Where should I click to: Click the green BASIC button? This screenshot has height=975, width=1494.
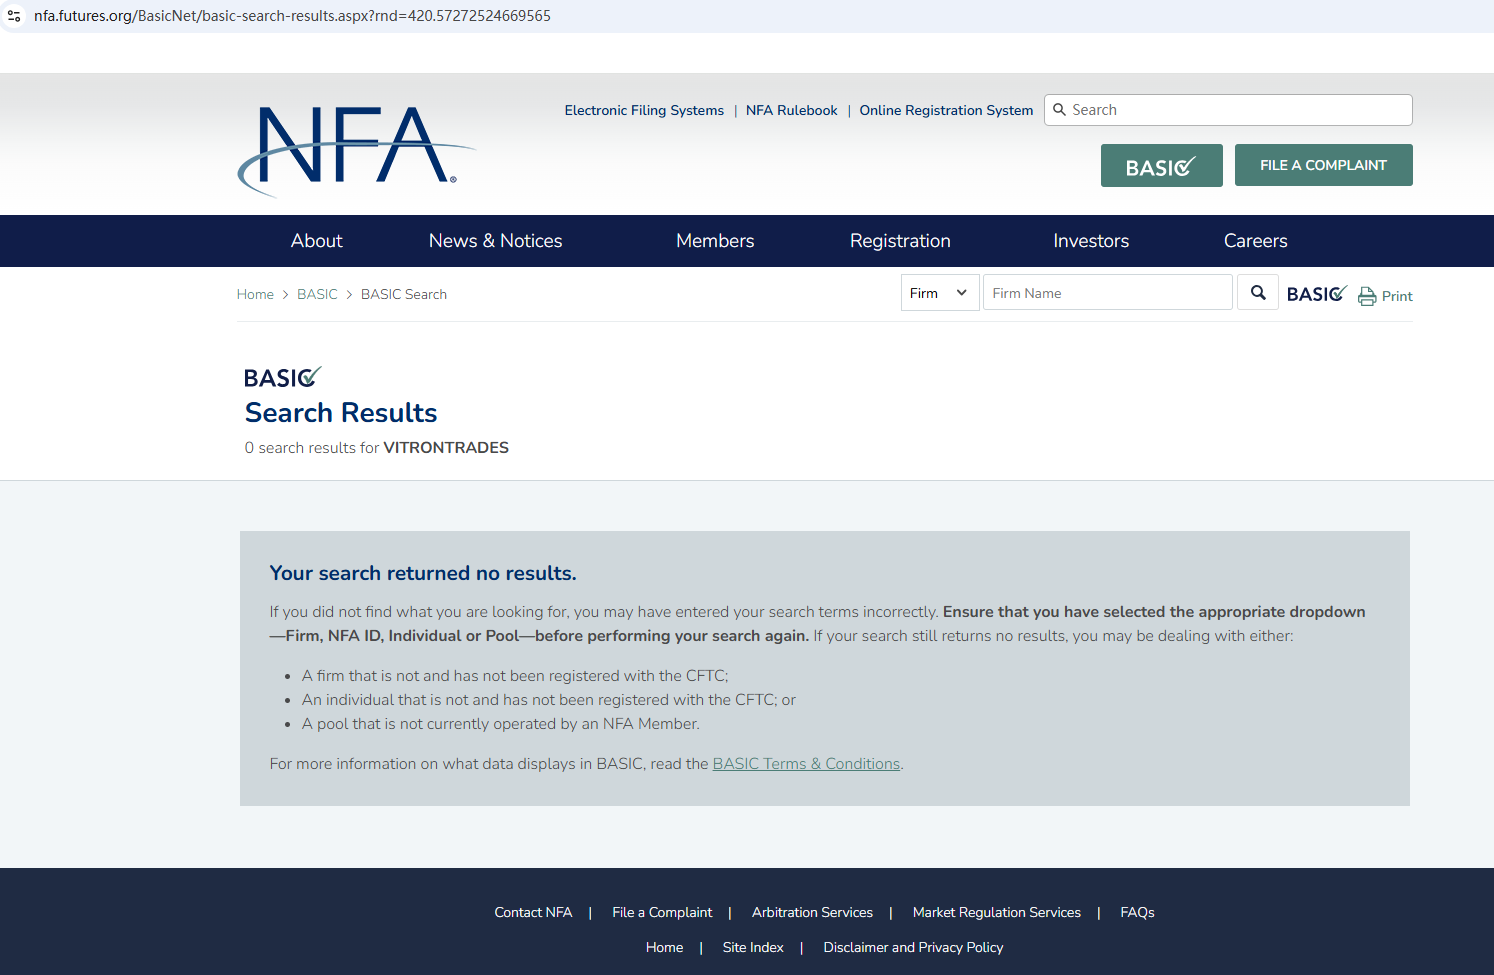point(1161,166)
